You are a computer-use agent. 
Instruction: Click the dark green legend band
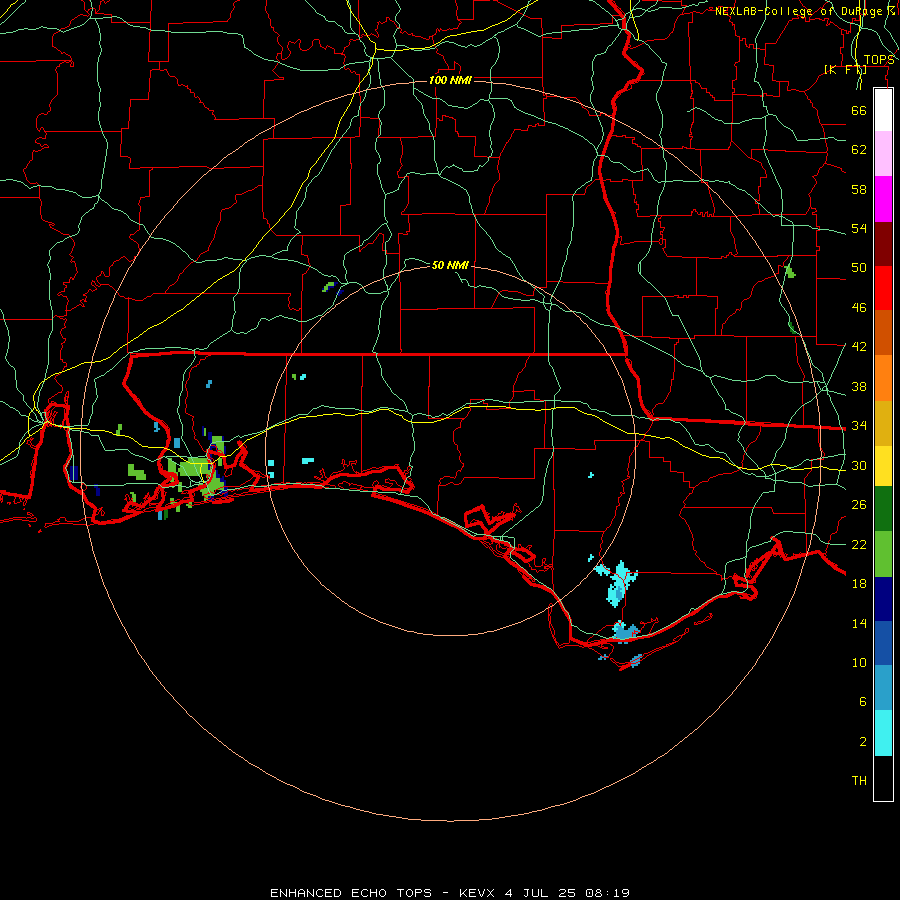(883, 509)
